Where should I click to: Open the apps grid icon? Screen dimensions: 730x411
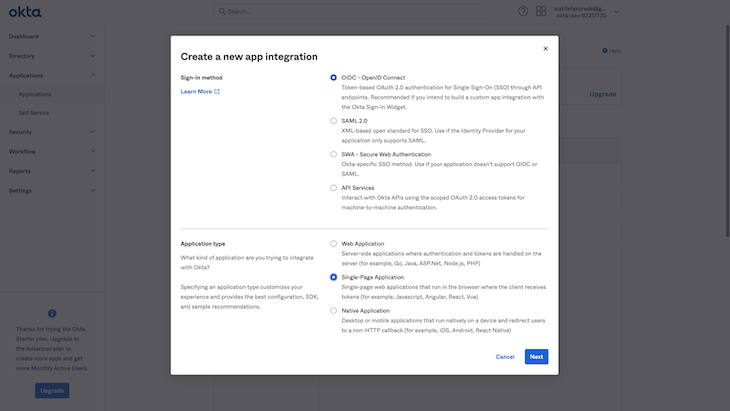pos(541,11)
